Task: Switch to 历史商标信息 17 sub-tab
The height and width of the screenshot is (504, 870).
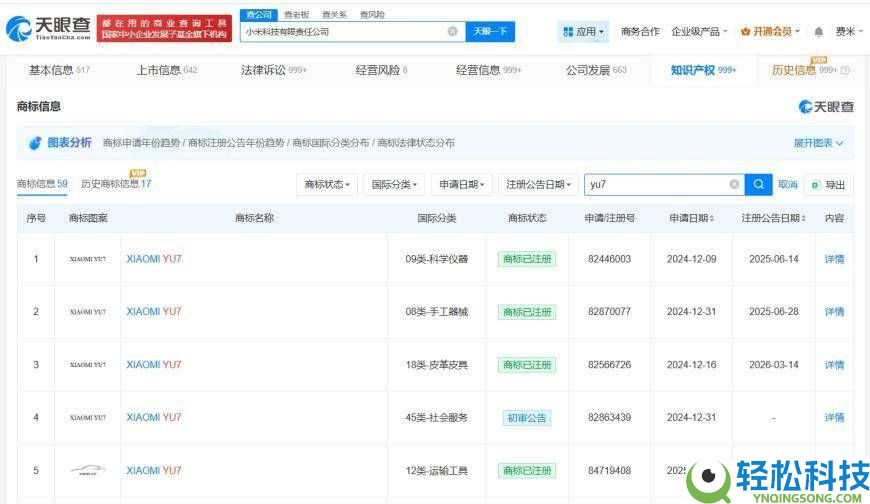Action: coord(116,184)
